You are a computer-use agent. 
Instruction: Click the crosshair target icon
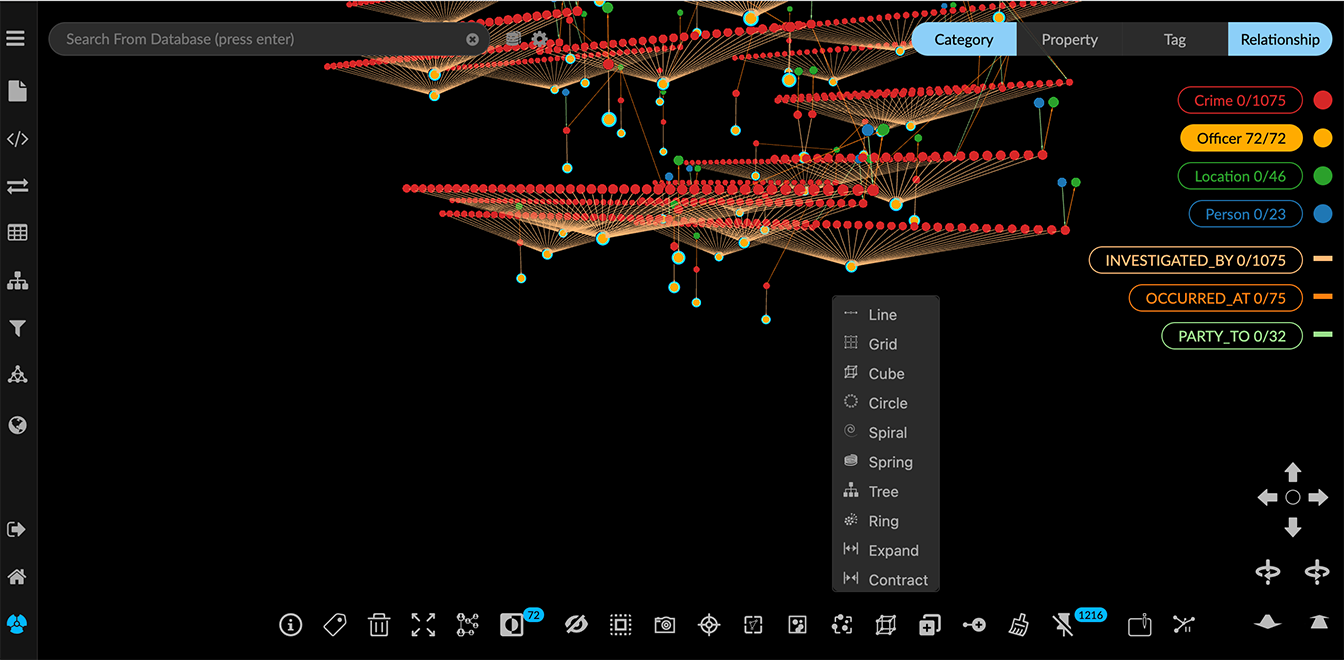click(x=709, y=625)
